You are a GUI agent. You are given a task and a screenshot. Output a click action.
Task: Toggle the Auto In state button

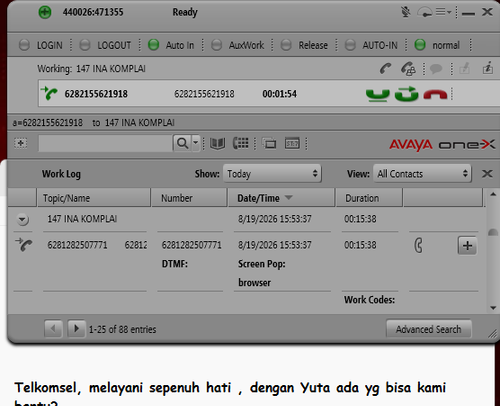click(171, 45)
